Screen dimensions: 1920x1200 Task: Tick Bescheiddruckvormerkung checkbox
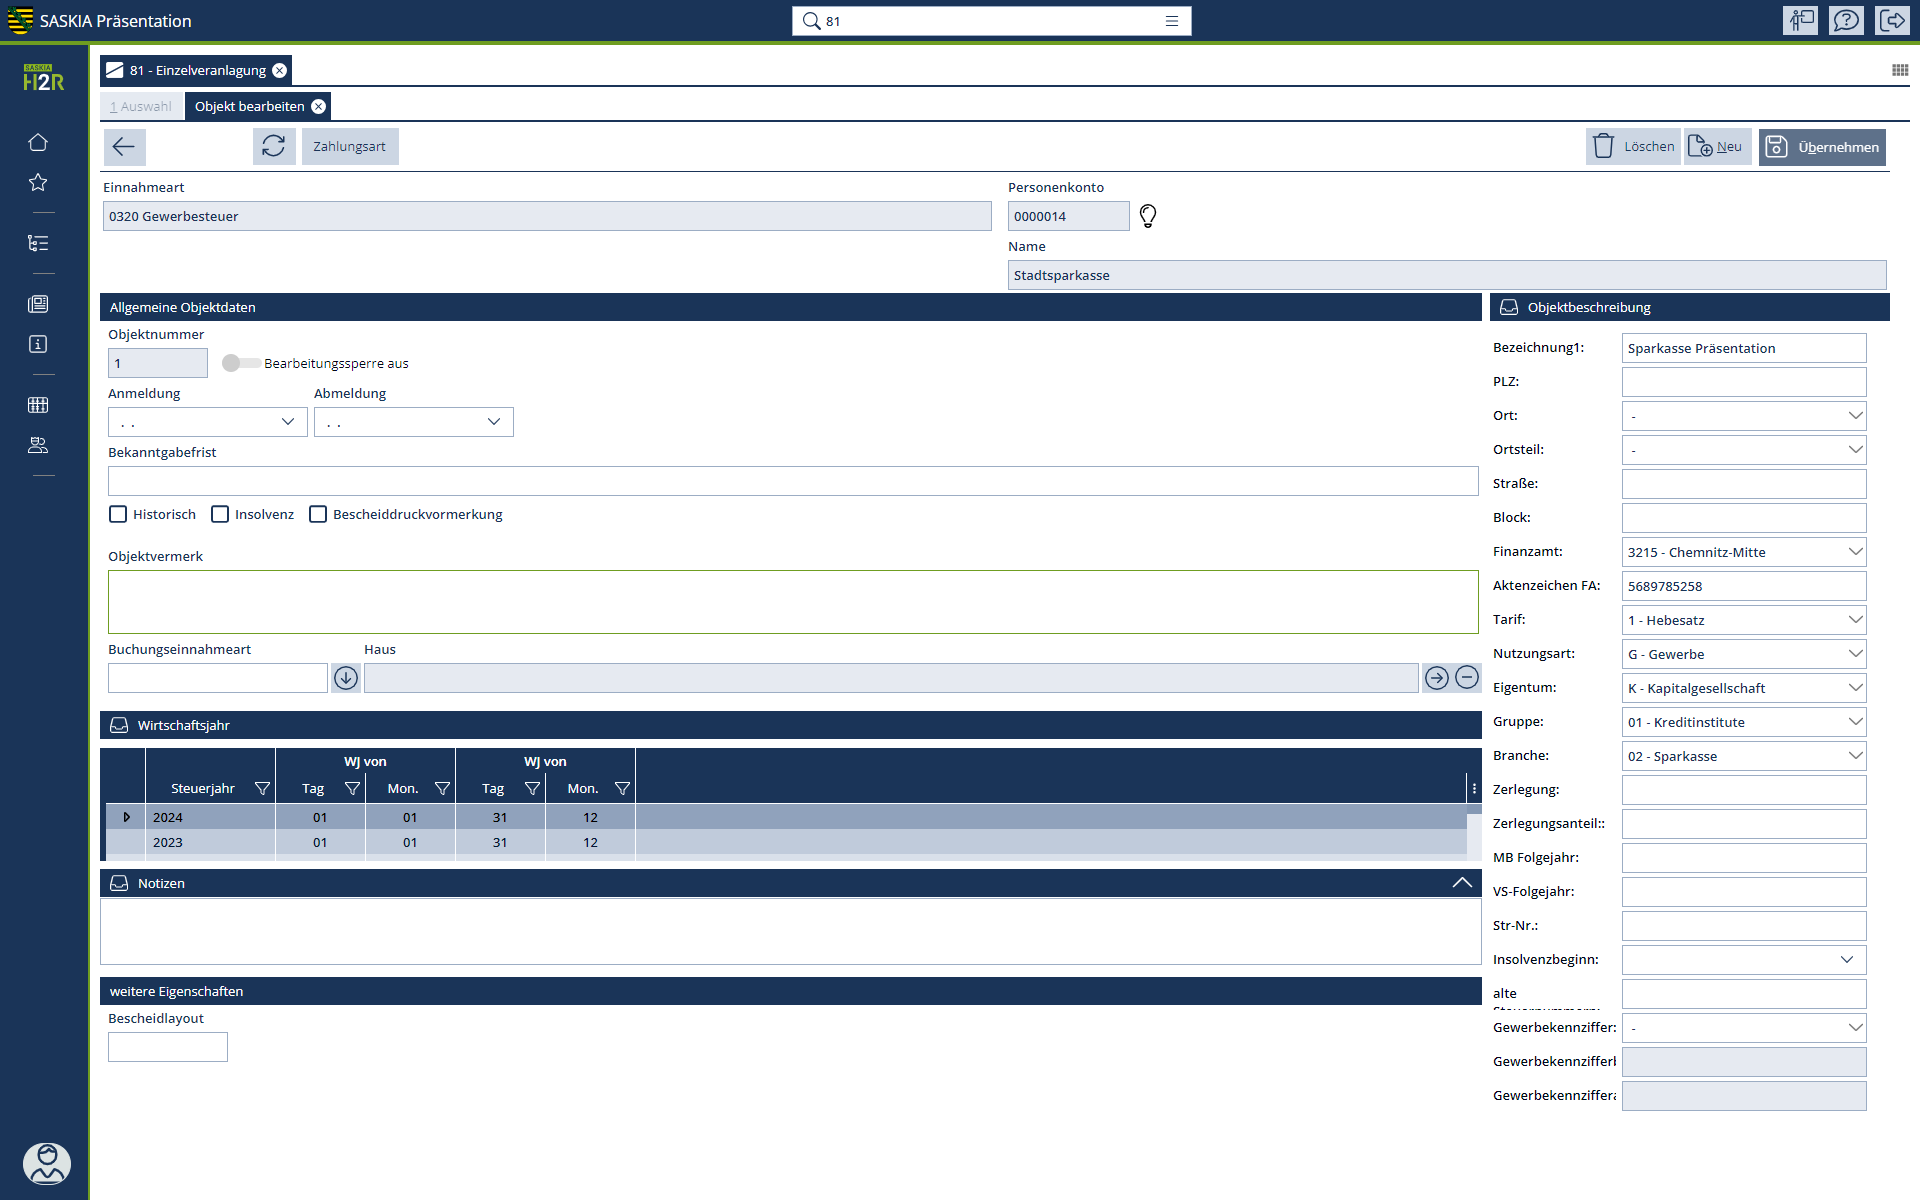[x=318, y=514]
